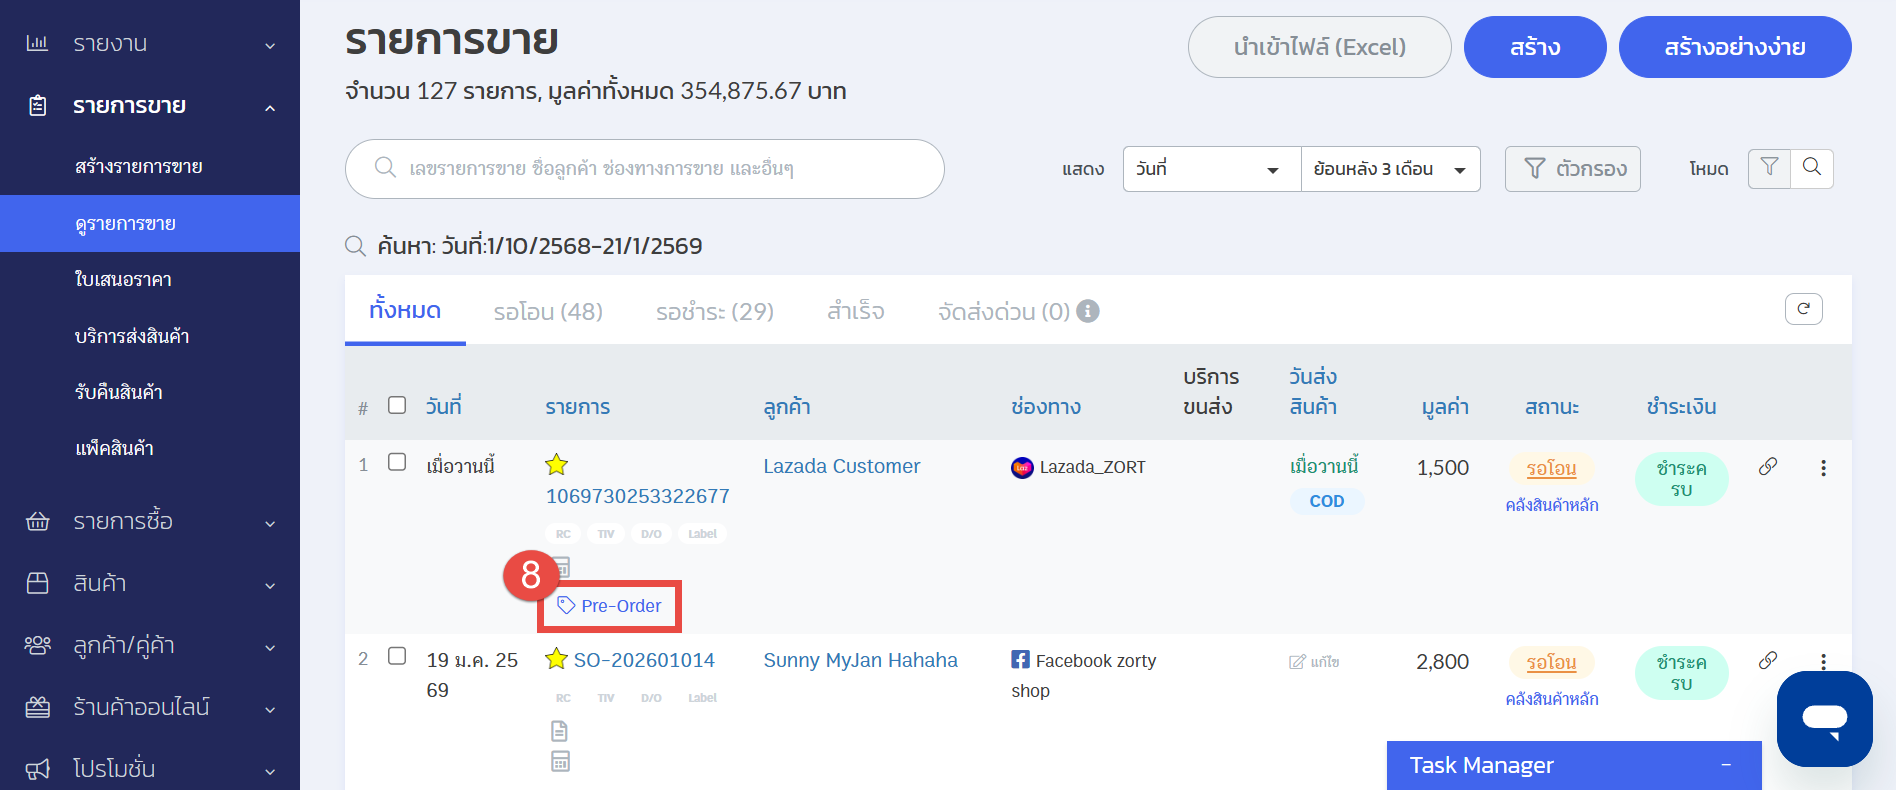The image size is (1896, 790).
Task: Open the chat support bubble
Action: 1824,719
